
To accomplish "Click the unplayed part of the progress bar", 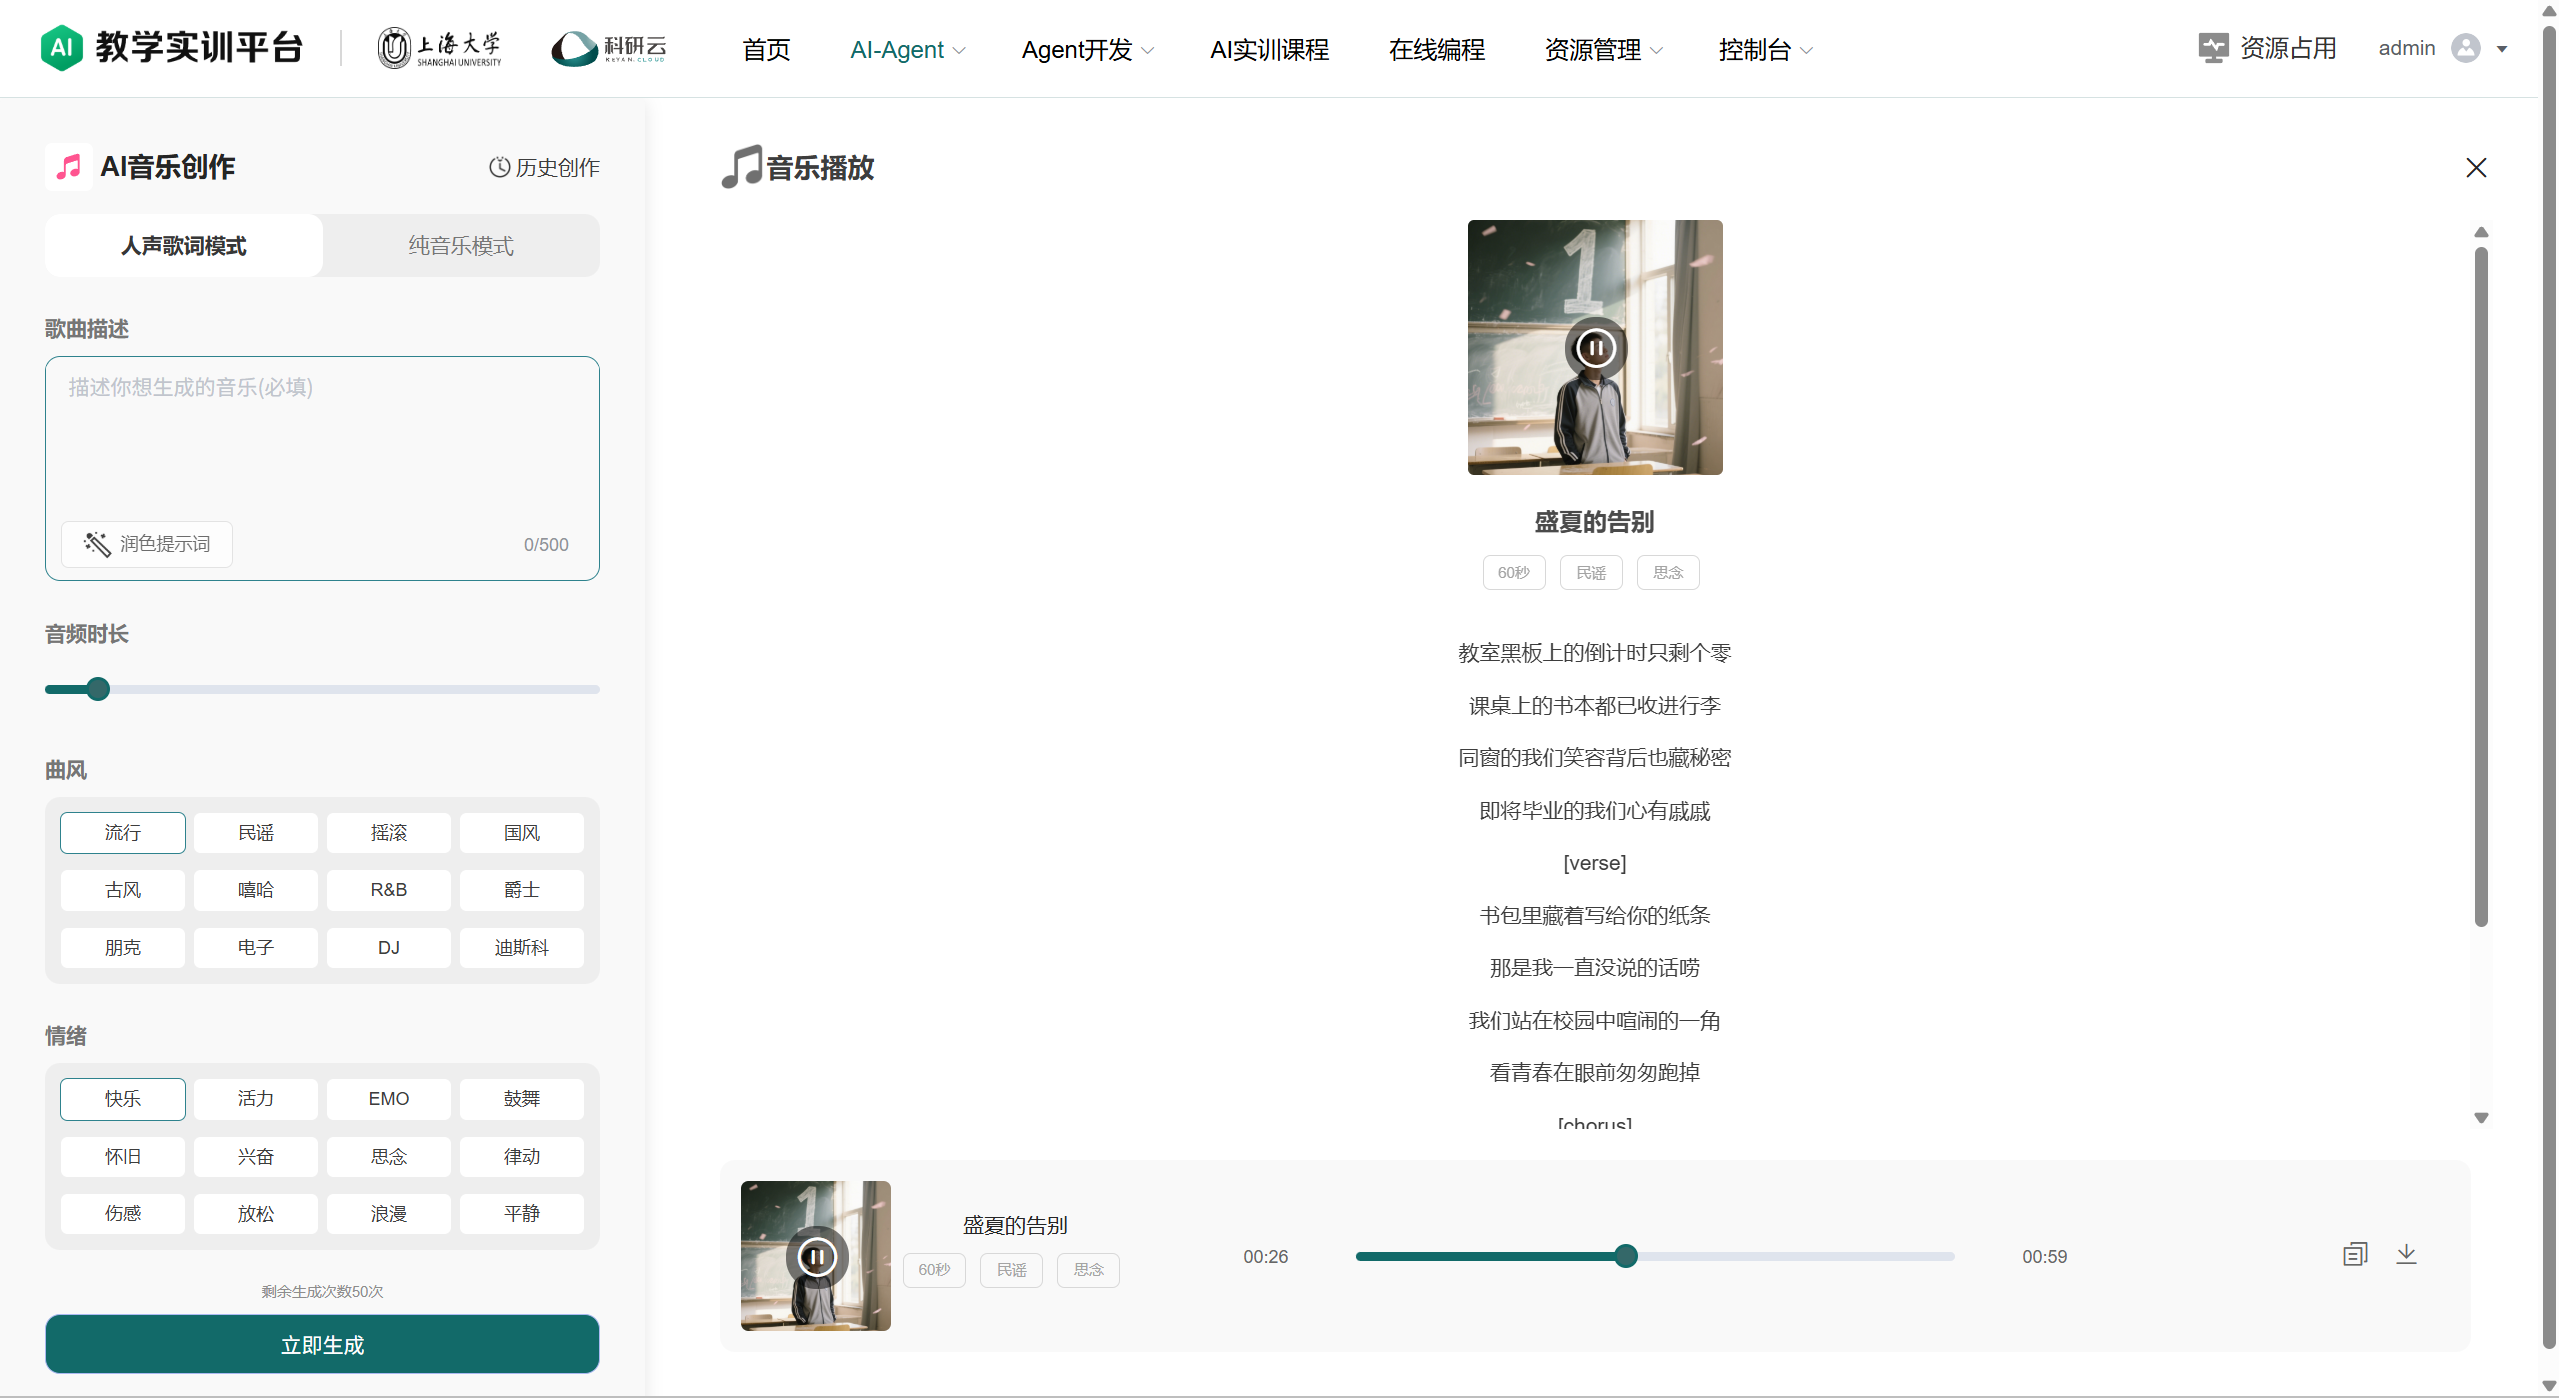I will [x=1796, y=1256].
